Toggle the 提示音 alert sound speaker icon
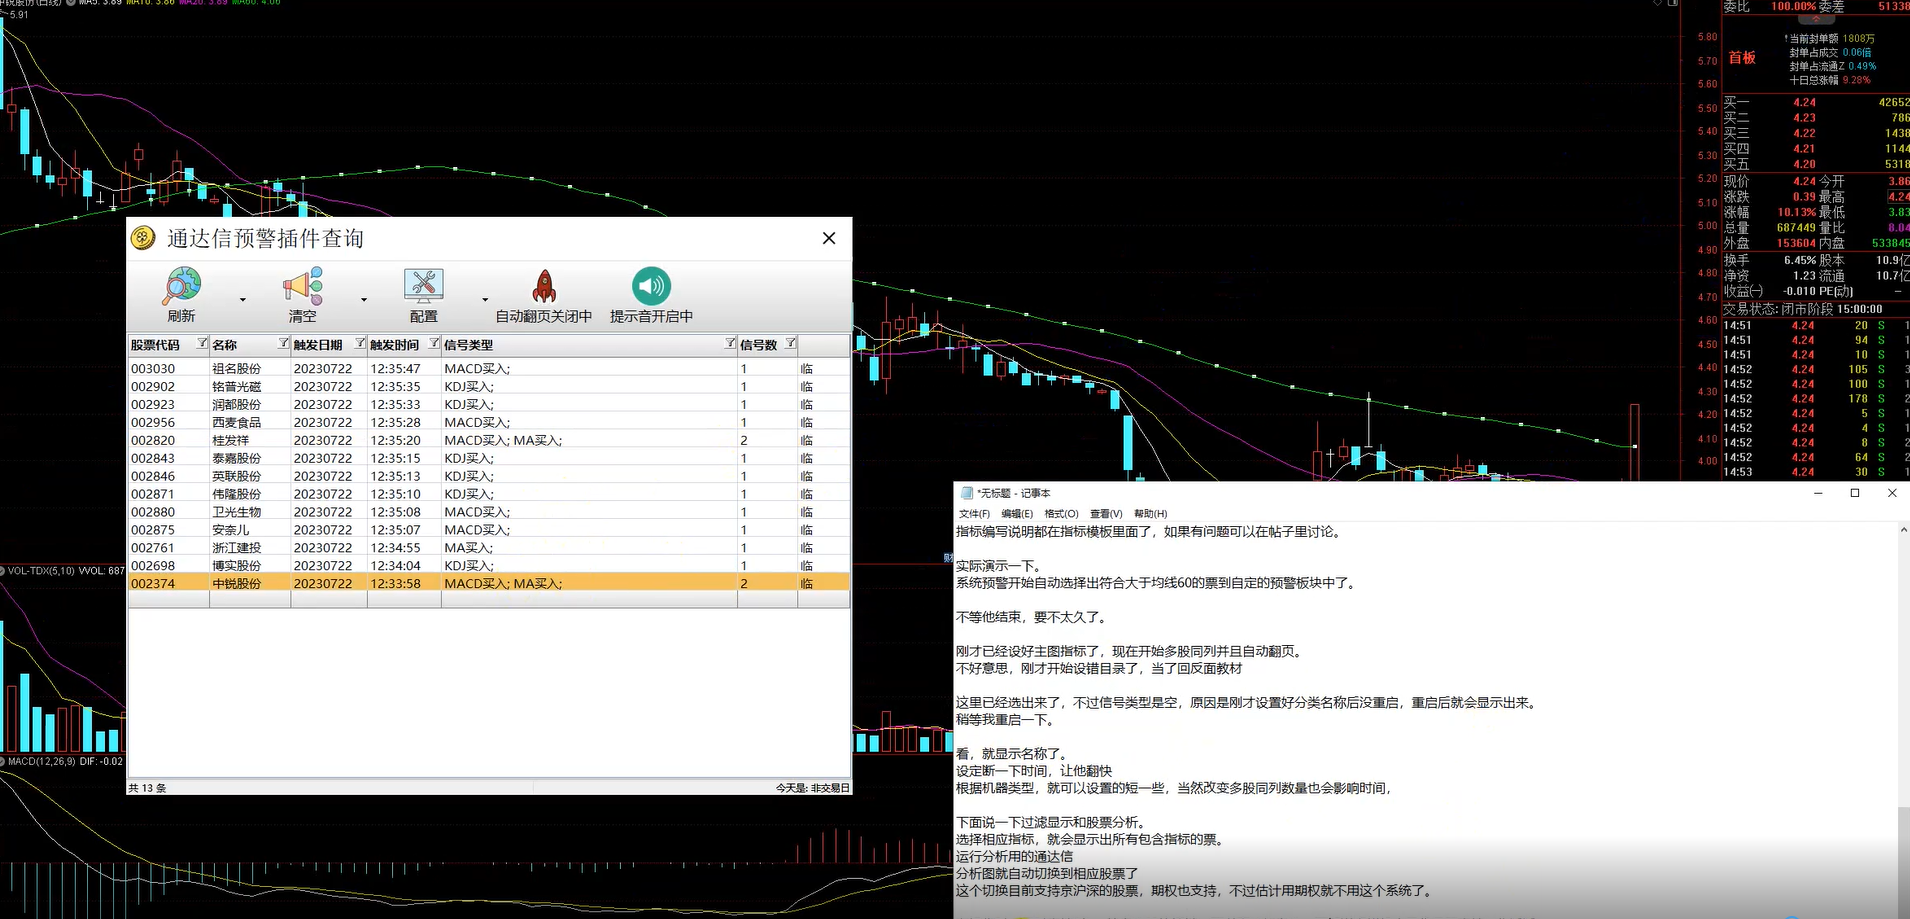Image resolution: width=1910 pixels, height=919 pixels. (x=651, y=286)
